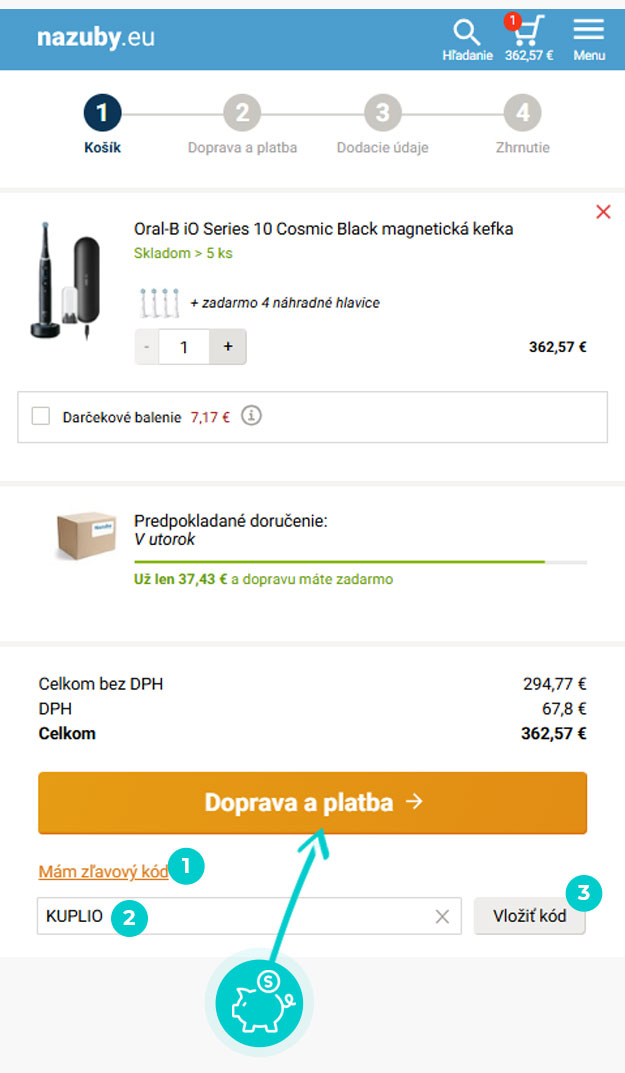
Task: Go to step 2 Doprava a platba
Action: tap(242, 127)
